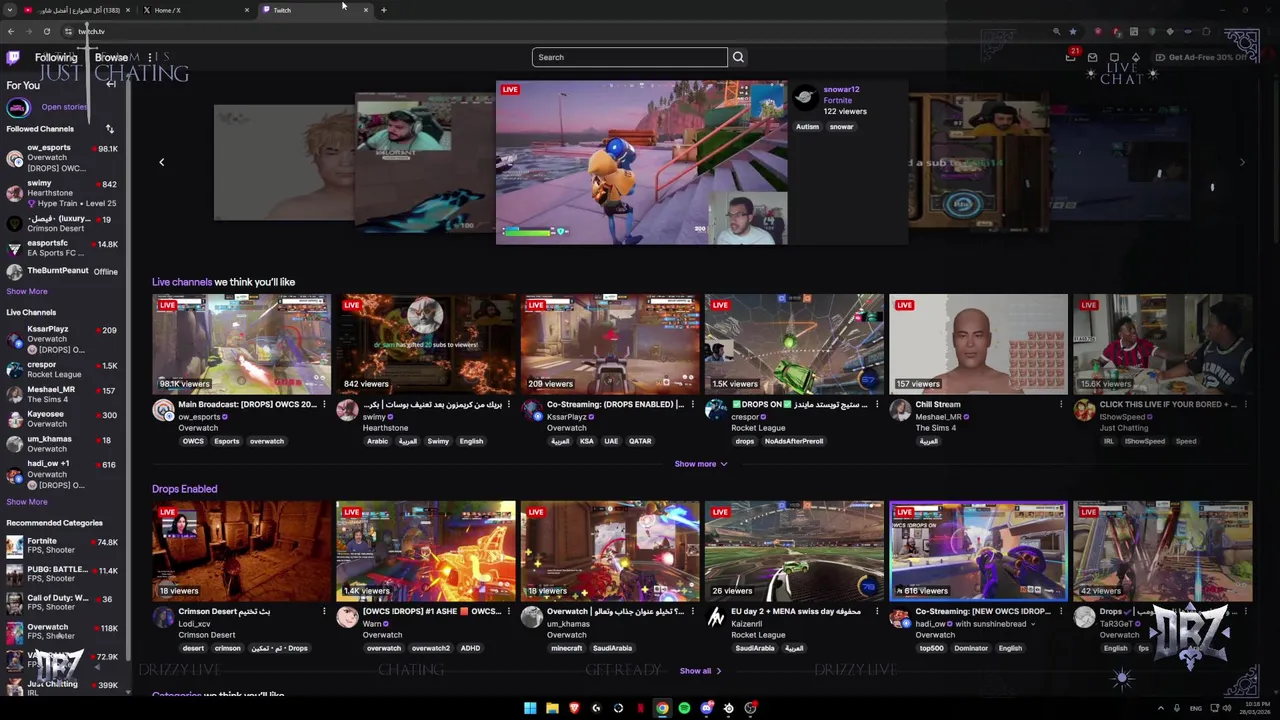Click the Esports tag under ow_esports

click(x=226, y=441)
